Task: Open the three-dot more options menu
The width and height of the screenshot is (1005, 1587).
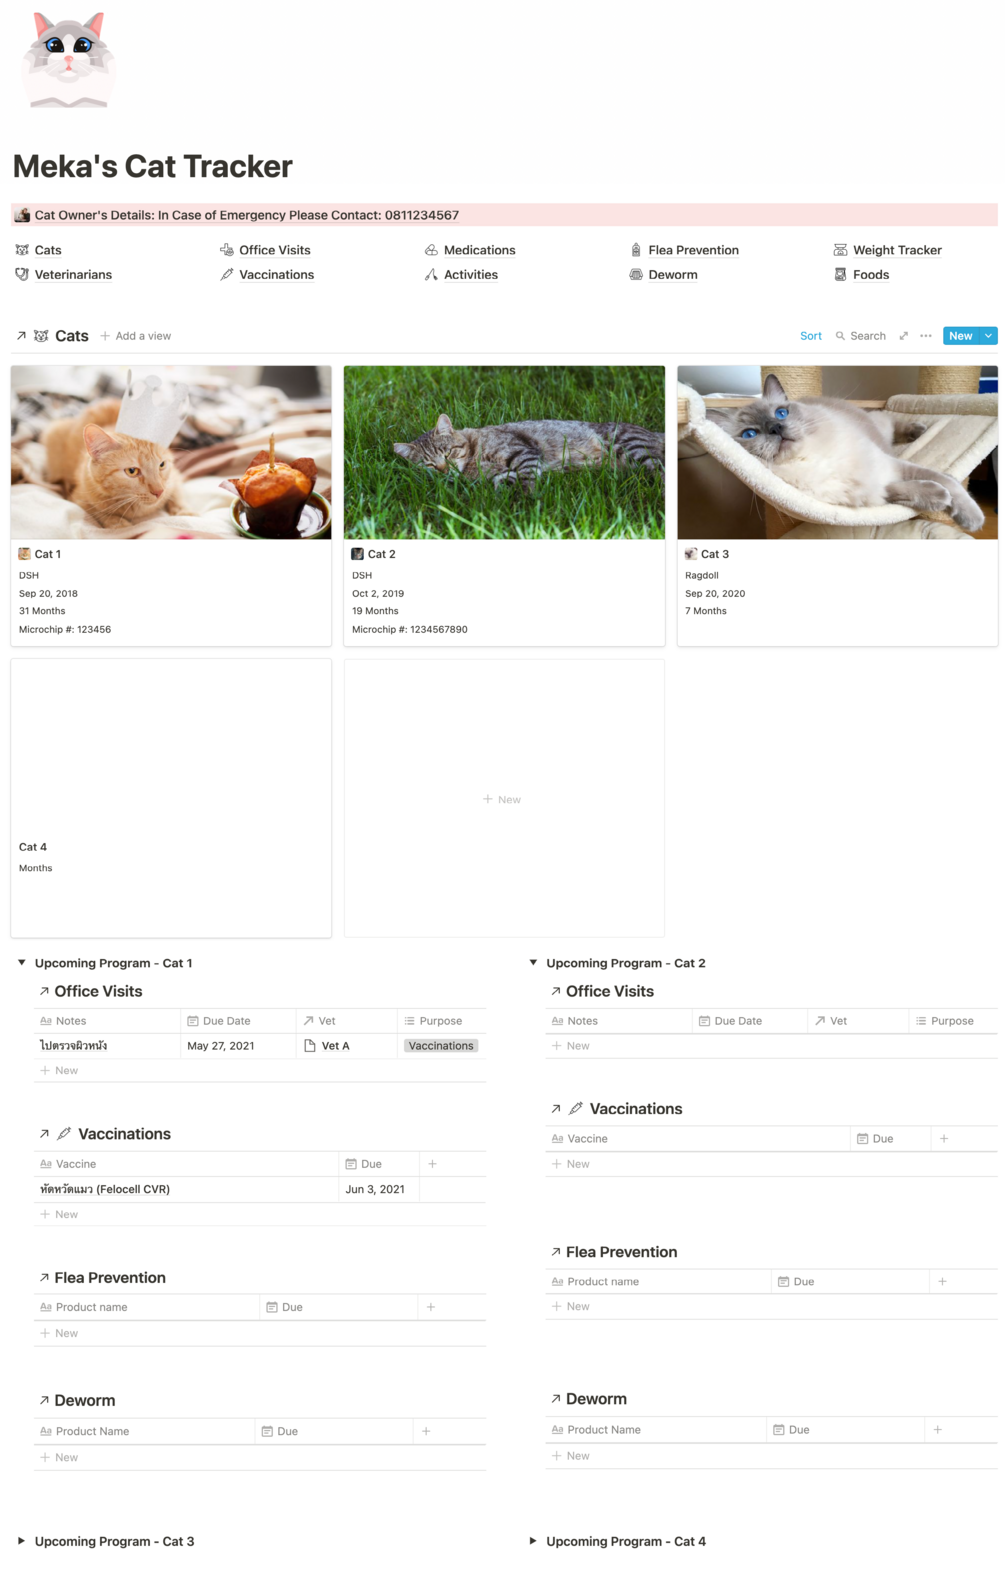Action: (926, 336)
